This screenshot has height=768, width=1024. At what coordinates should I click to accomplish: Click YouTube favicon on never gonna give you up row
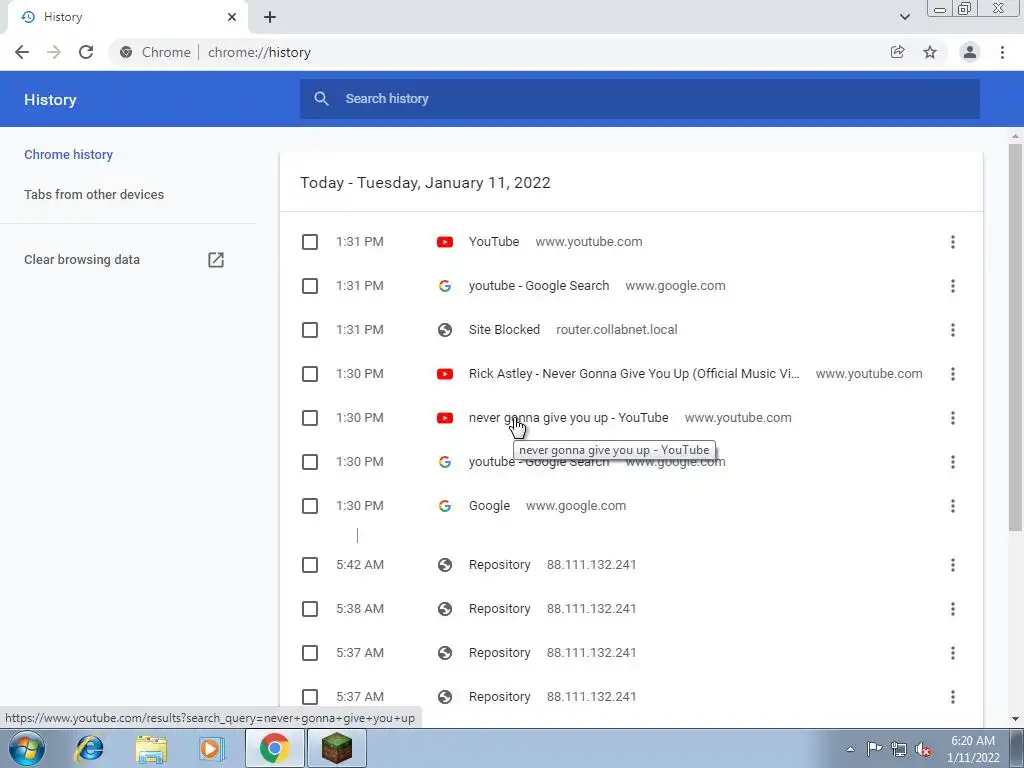[445, 418]
